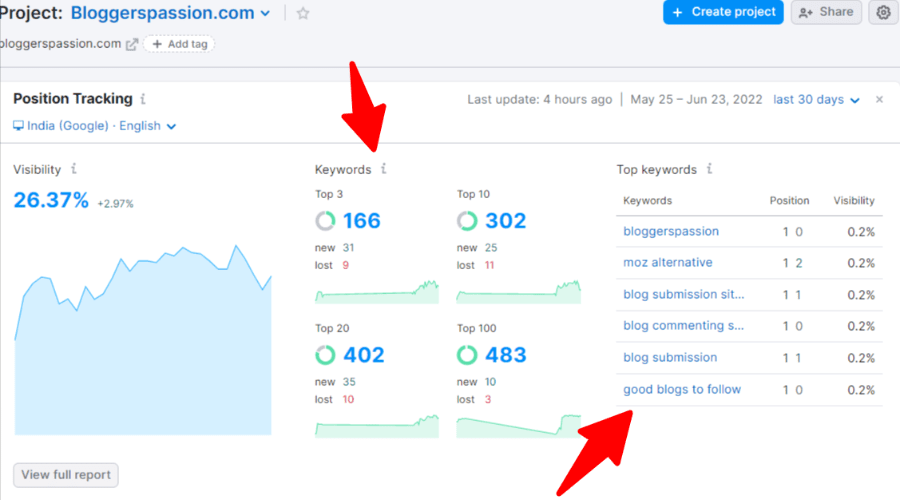The height and width of the screenshot is (500, 900).
Task: Click the visibility trend area chart
Action: 143,340
